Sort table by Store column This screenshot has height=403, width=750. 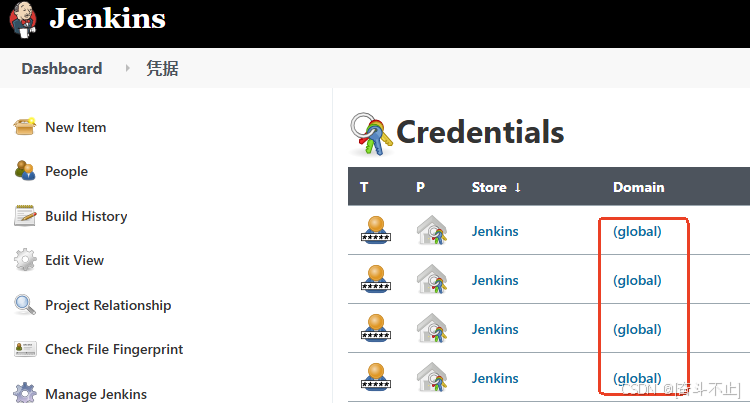496,187
